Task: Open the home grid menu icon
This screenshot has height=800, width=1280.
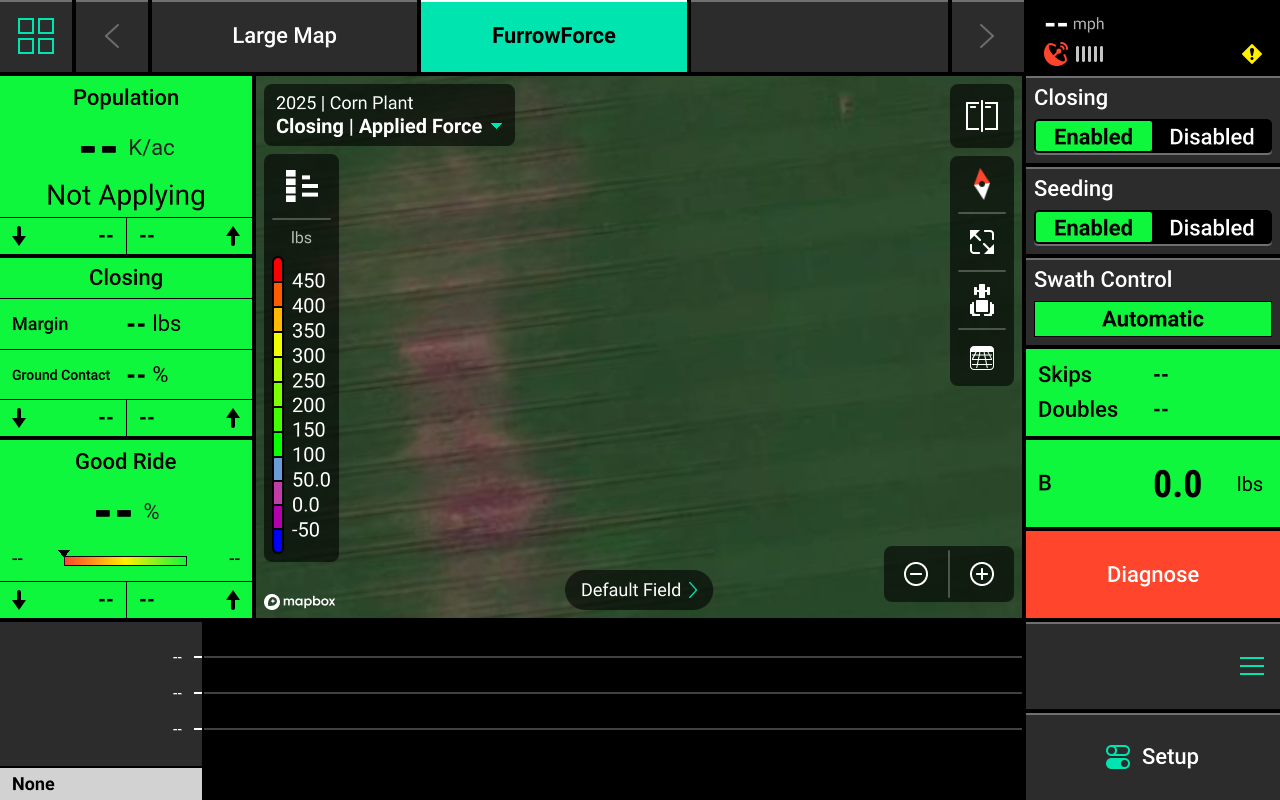Action: coord(36,36)
